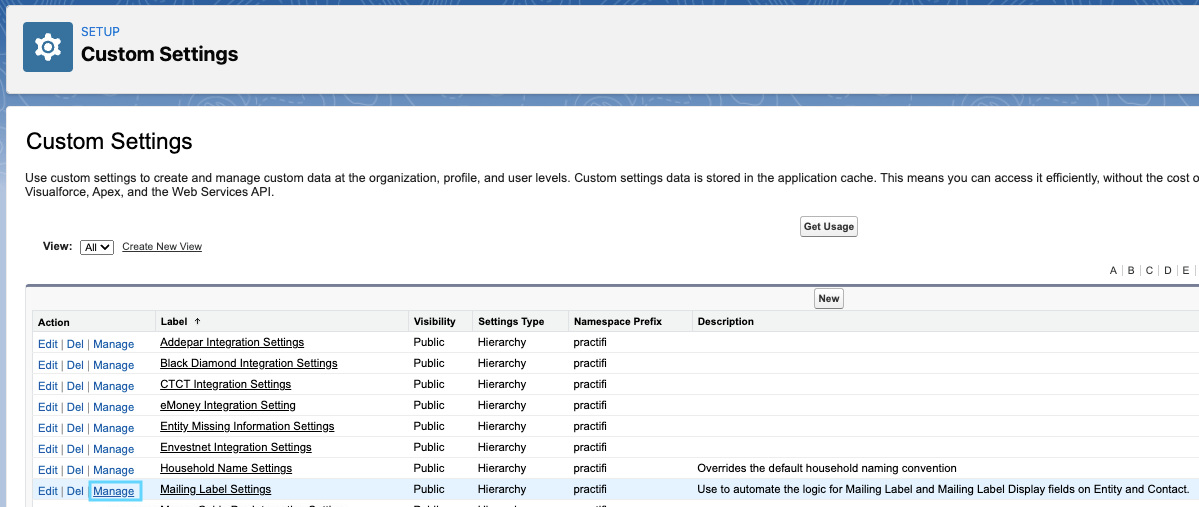
Task: Click the Namespace Prefix column header
Action: click(618, 322)
